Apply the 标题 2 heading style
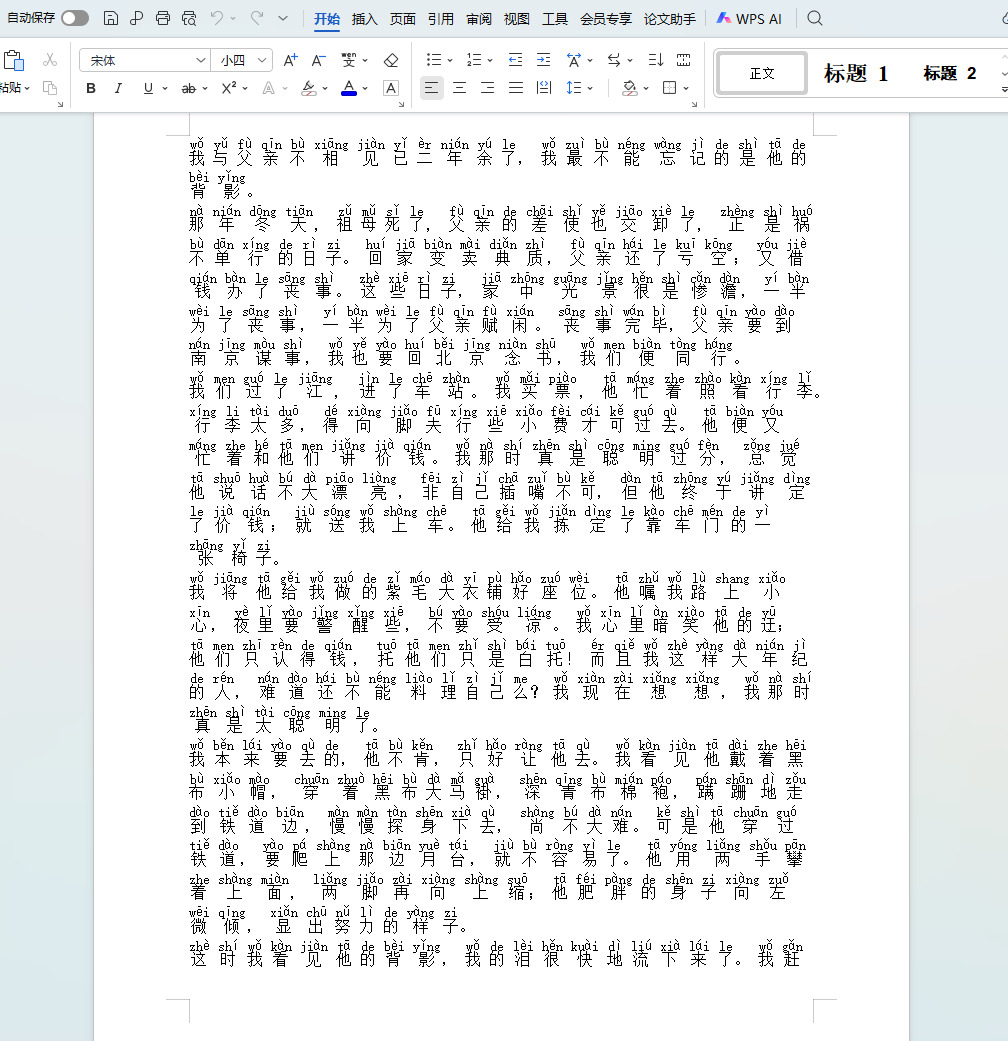This screenshot has height=1041, width=1008. coord(950,74)
